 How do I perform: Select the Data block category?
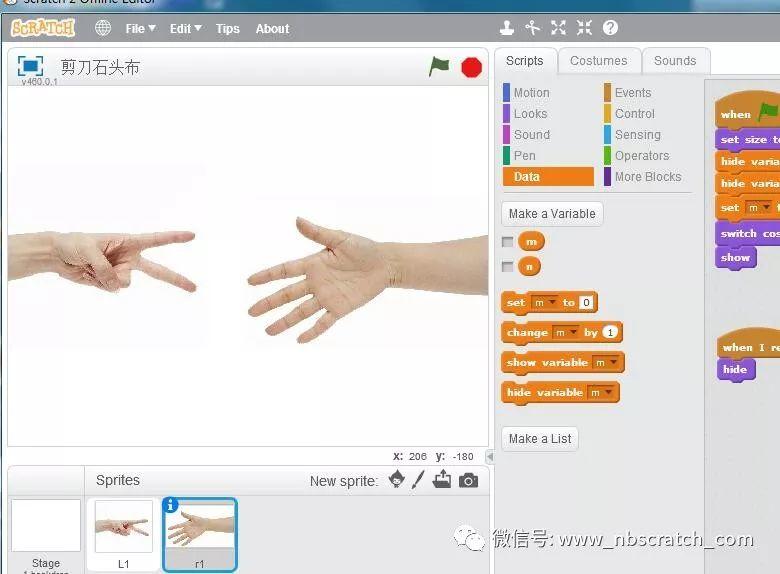(548, 177)
